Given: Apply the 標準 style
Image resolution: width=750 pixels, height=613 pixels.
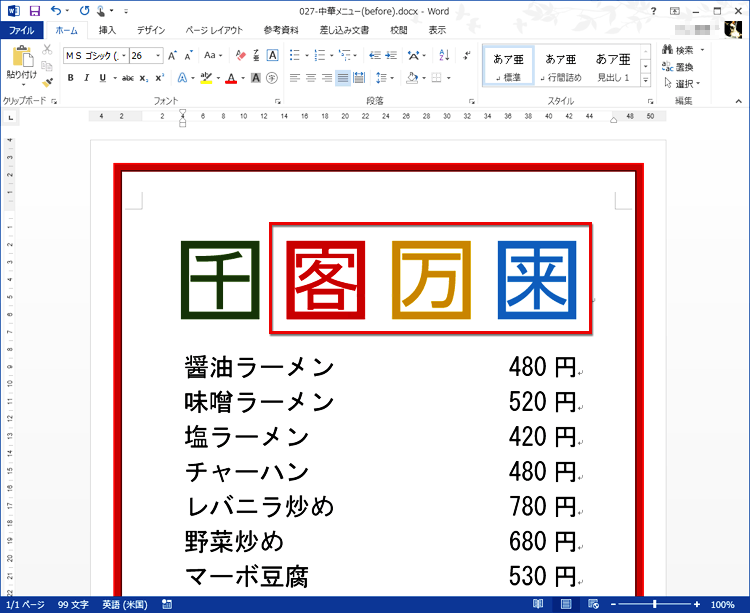Looking at the screenshot, I should [x=508, y=66].
